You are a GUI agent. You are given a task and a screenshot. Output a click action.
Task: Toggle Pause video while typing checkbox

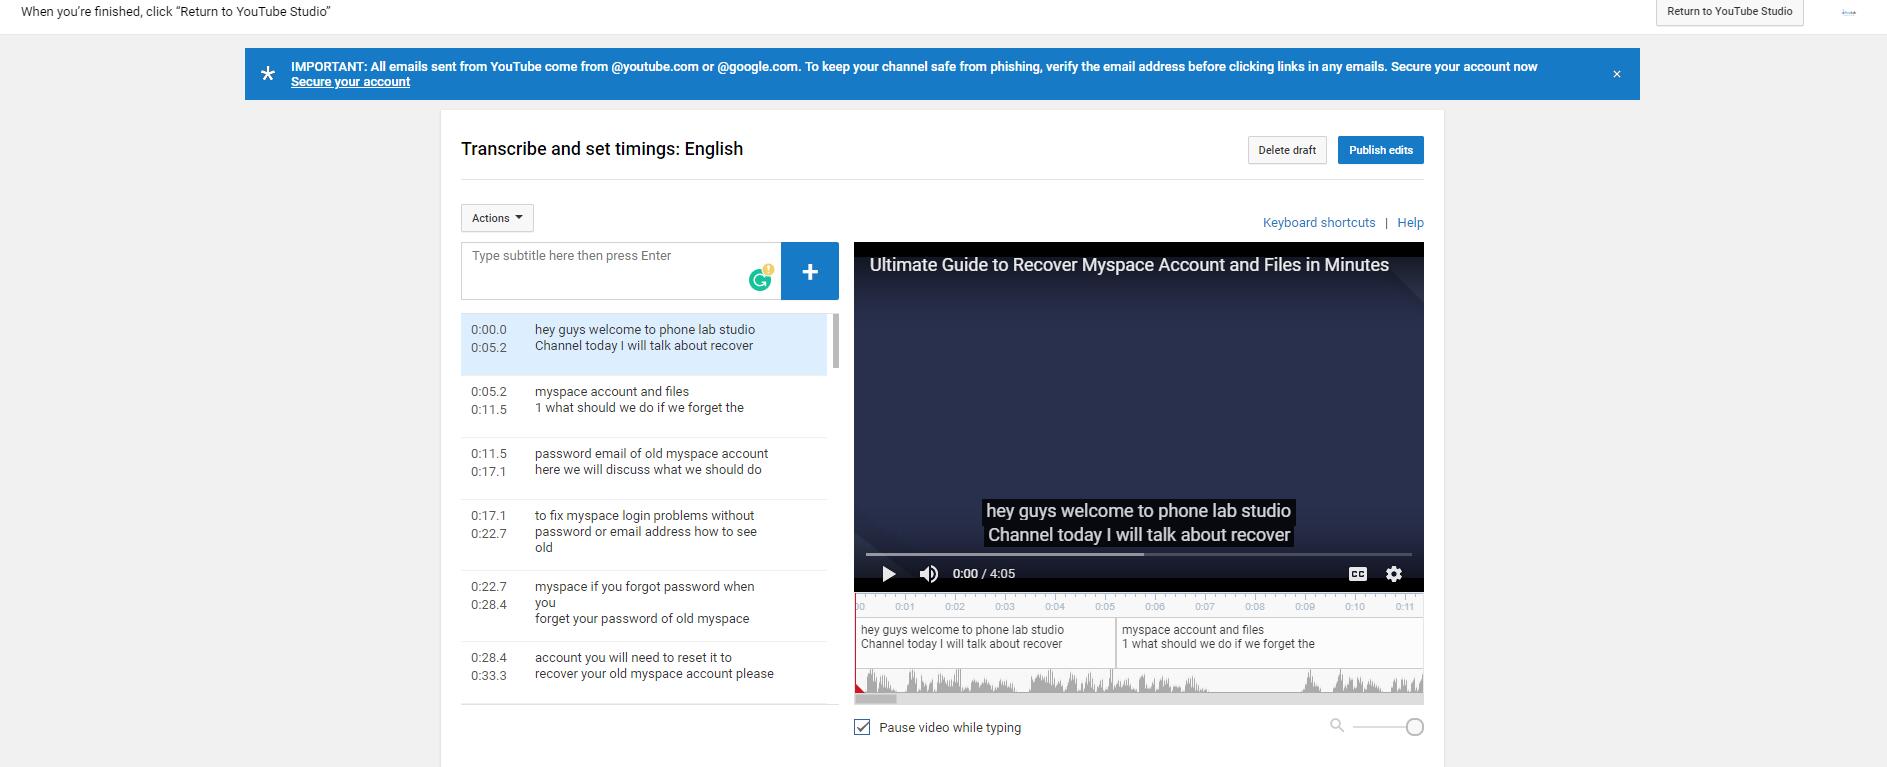(862, 727)
